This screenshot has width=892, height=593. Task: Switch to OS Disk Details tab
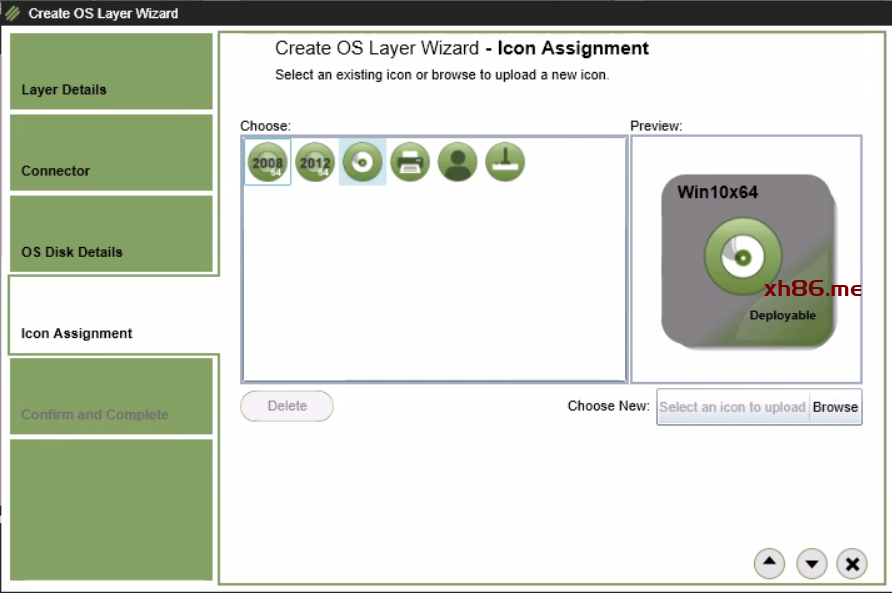point(111,234)
